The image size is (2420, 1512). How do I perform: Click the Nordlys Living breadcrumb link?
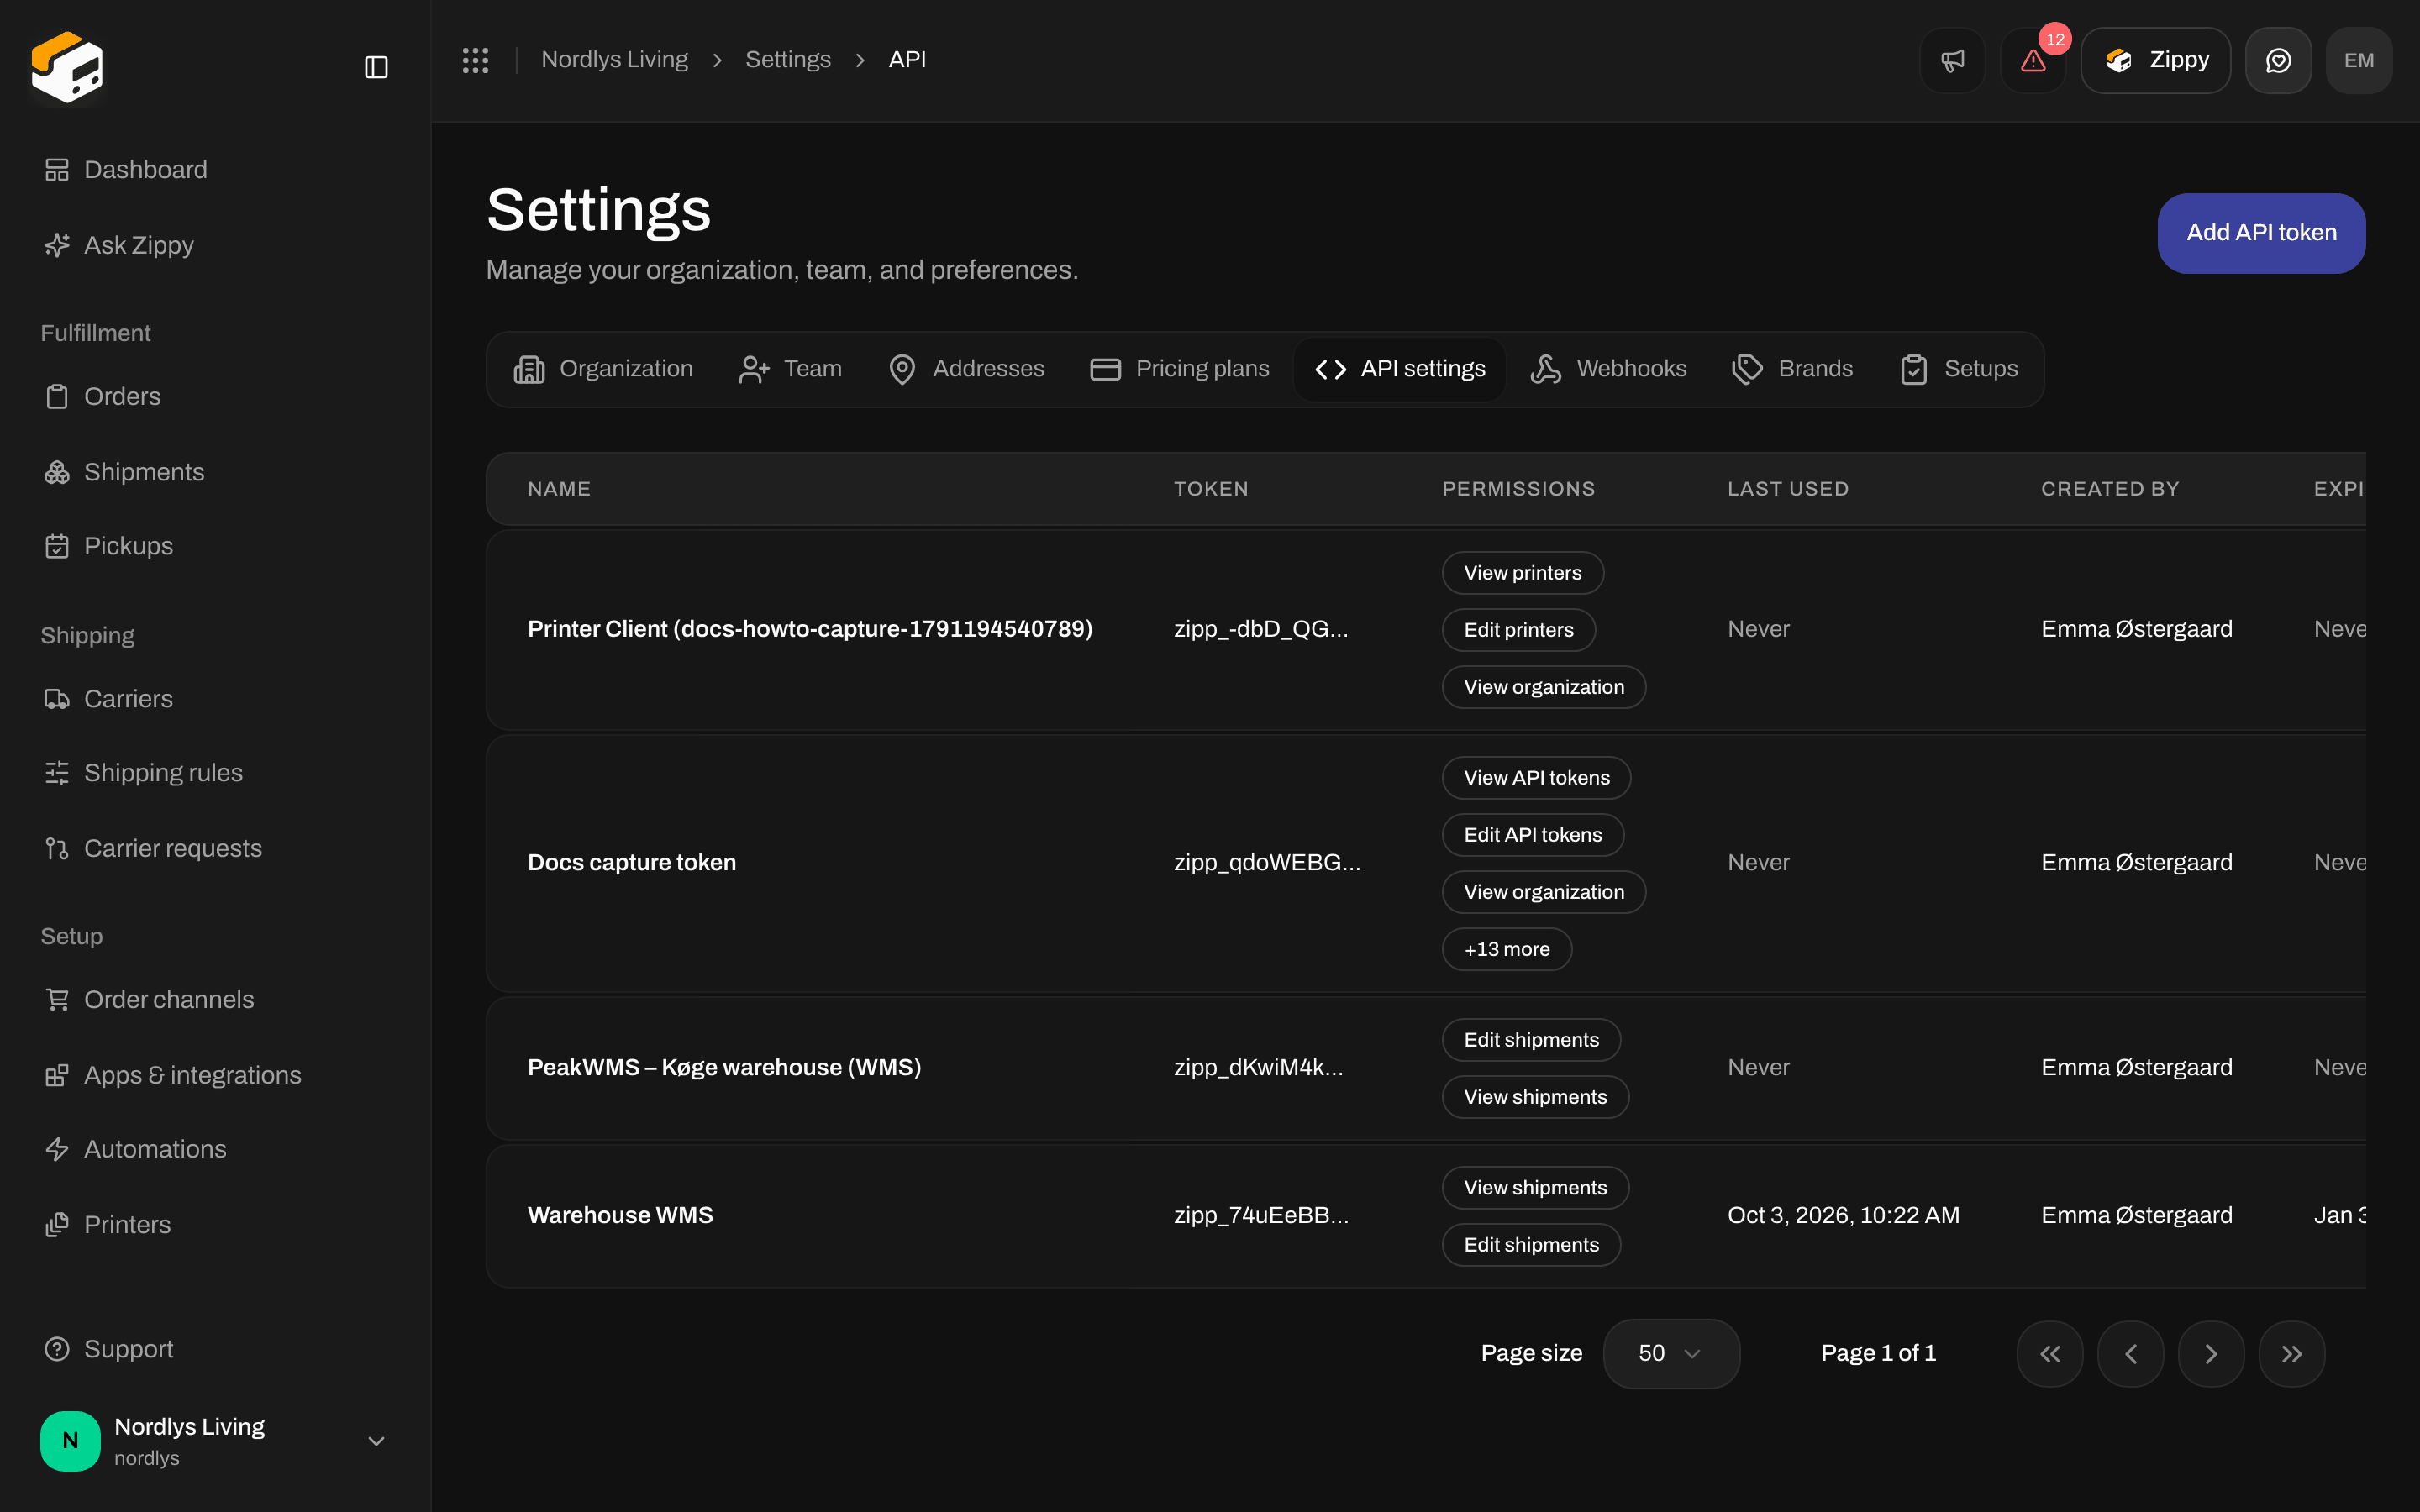coord(614,60)
